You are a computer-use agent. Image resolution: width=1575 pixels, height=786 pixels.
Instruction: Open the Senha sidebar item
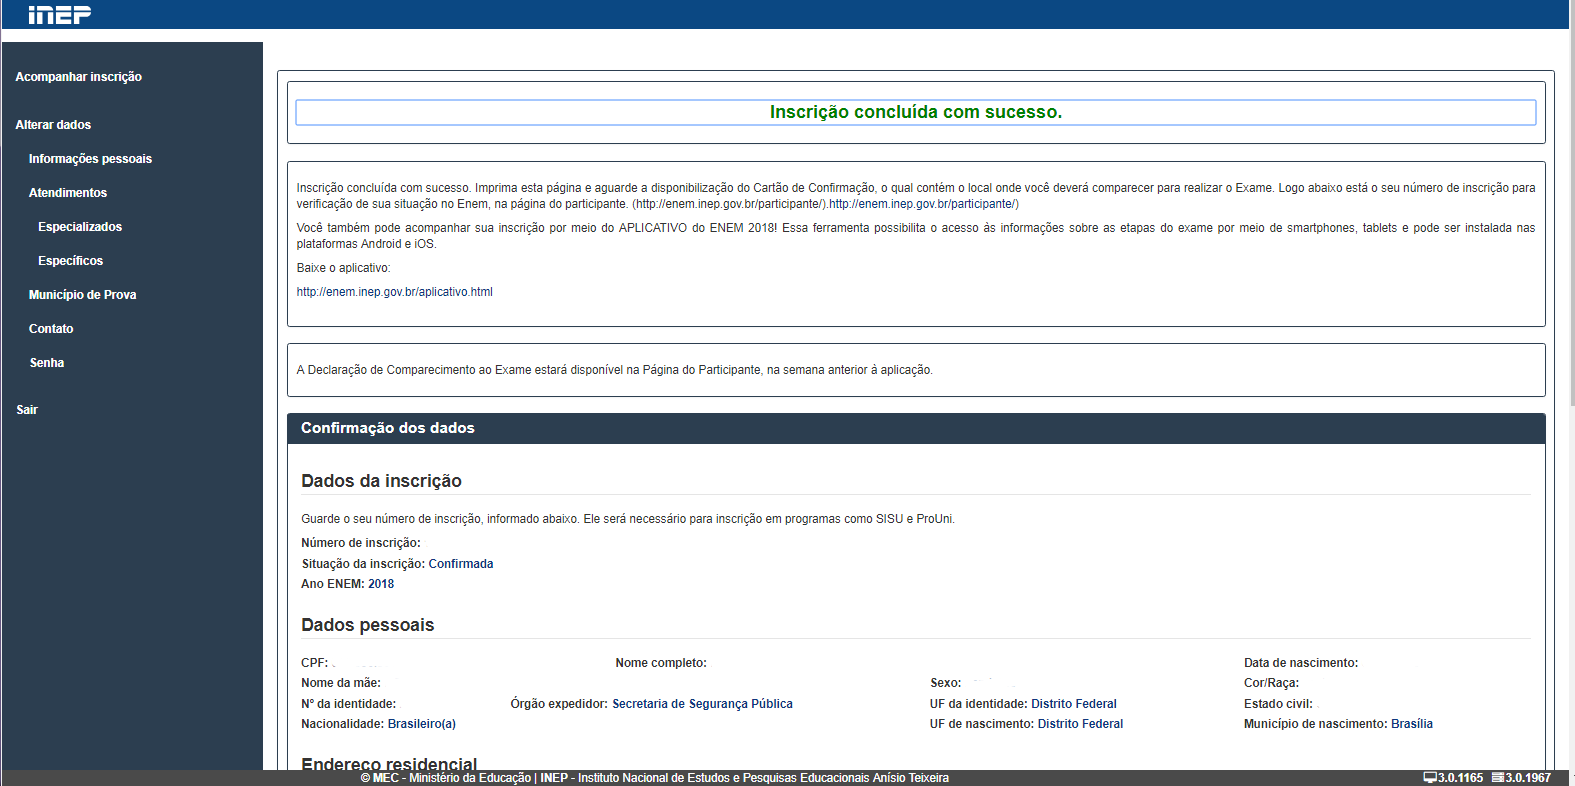point(47,363)
